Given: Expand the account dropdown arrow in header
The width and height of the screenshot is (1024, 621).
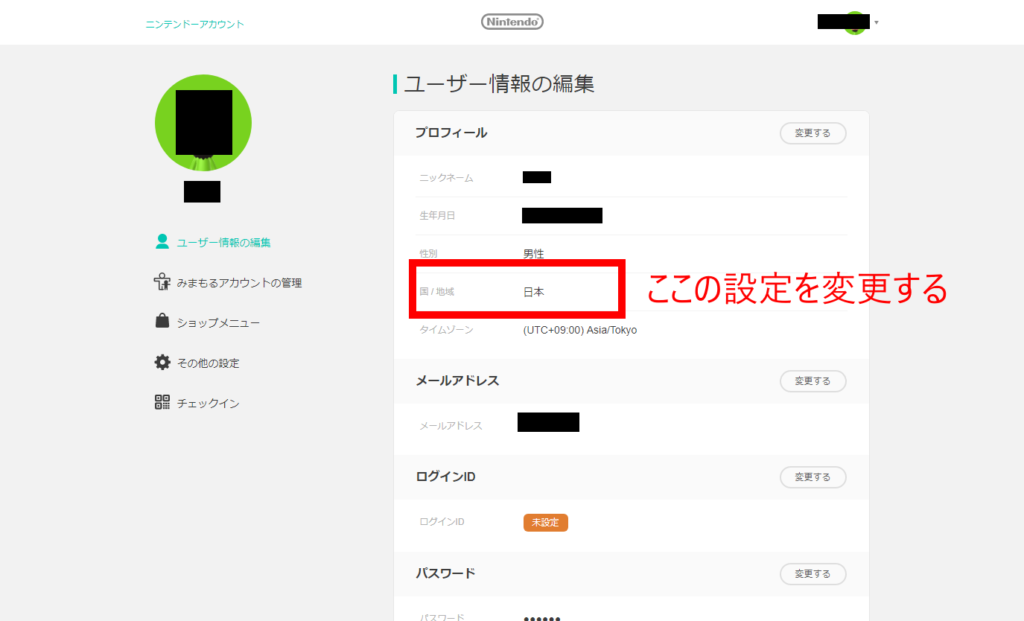Looking at the screenshot, I should click(x=877, y=22).
